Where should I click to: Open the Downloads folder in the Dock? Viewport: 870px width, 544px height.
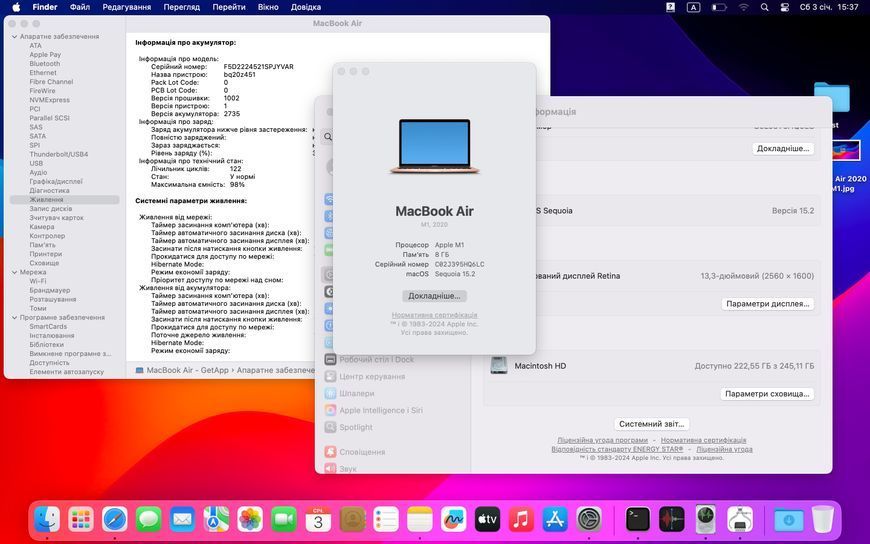click(788, 520)
